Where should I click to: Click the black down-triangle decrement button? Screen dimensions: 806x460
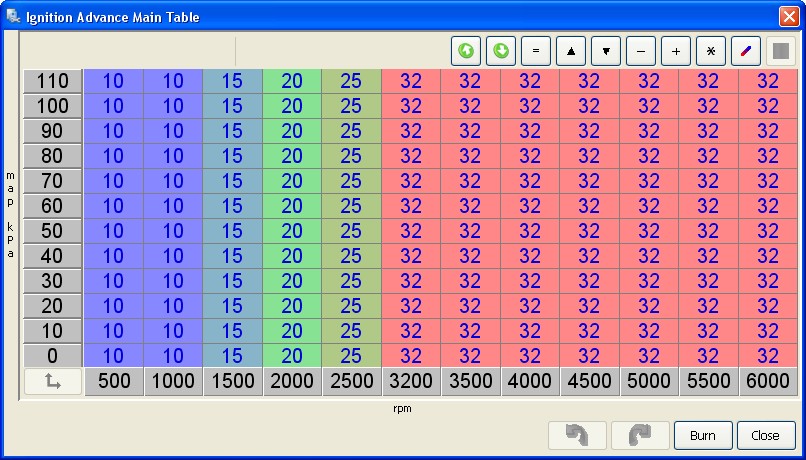click(x=606, y=51)
